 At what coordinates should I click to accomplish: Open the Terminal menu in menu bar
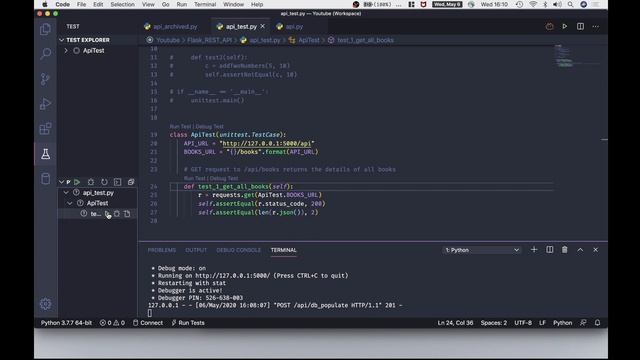click(x=204, y=4)
